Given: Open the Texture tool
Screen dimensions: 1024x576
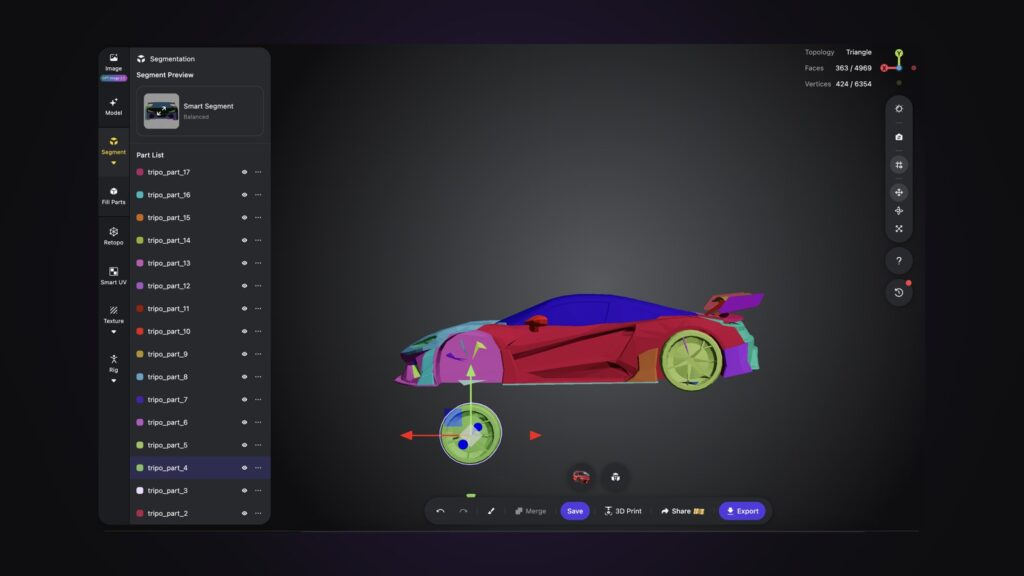Looking at the screenshot, I should tap(114, 315).
